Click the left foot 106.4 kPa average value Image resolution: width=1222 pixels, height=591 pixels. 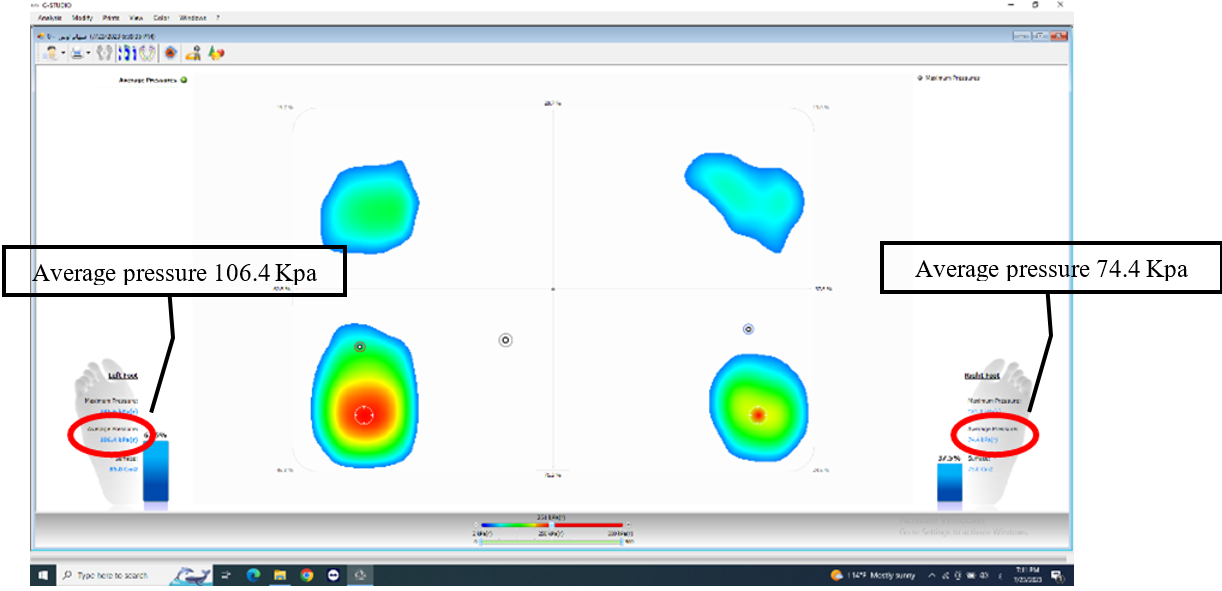click(x=118, y=438)
